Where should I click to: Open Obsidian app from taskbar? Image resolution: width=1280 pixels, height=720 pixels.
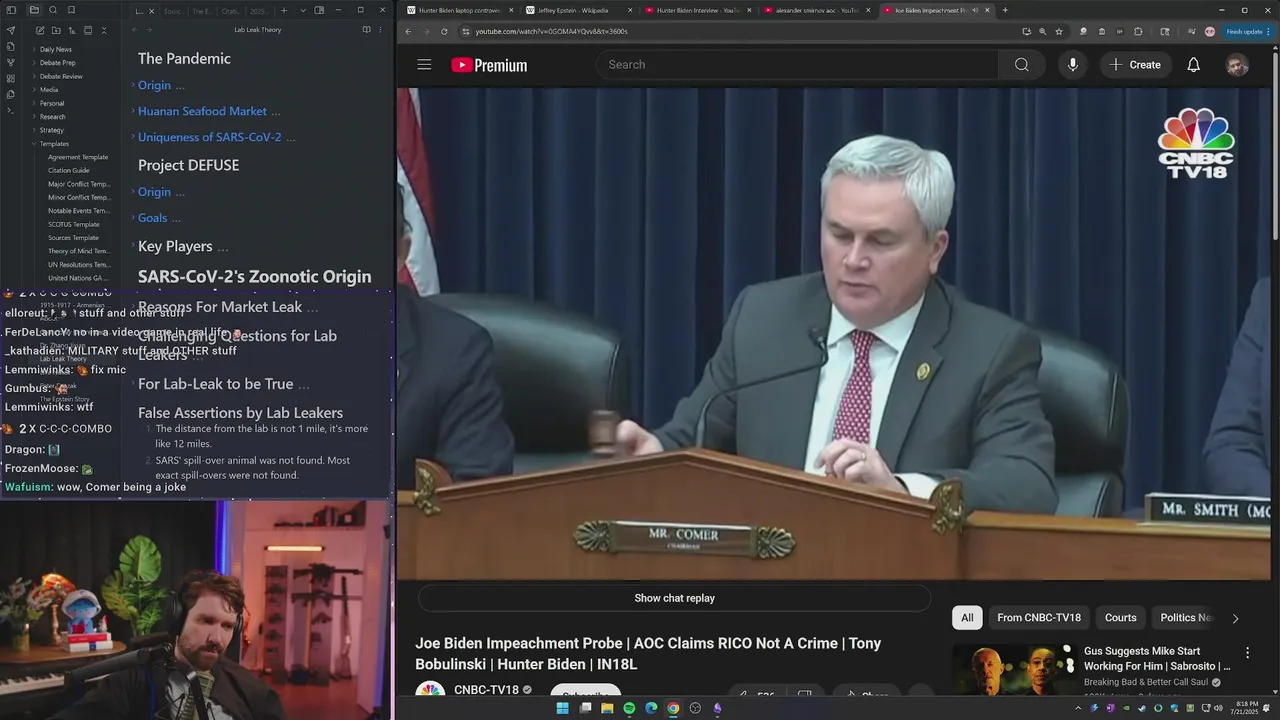pyautogui.click(x=717, y=708)
